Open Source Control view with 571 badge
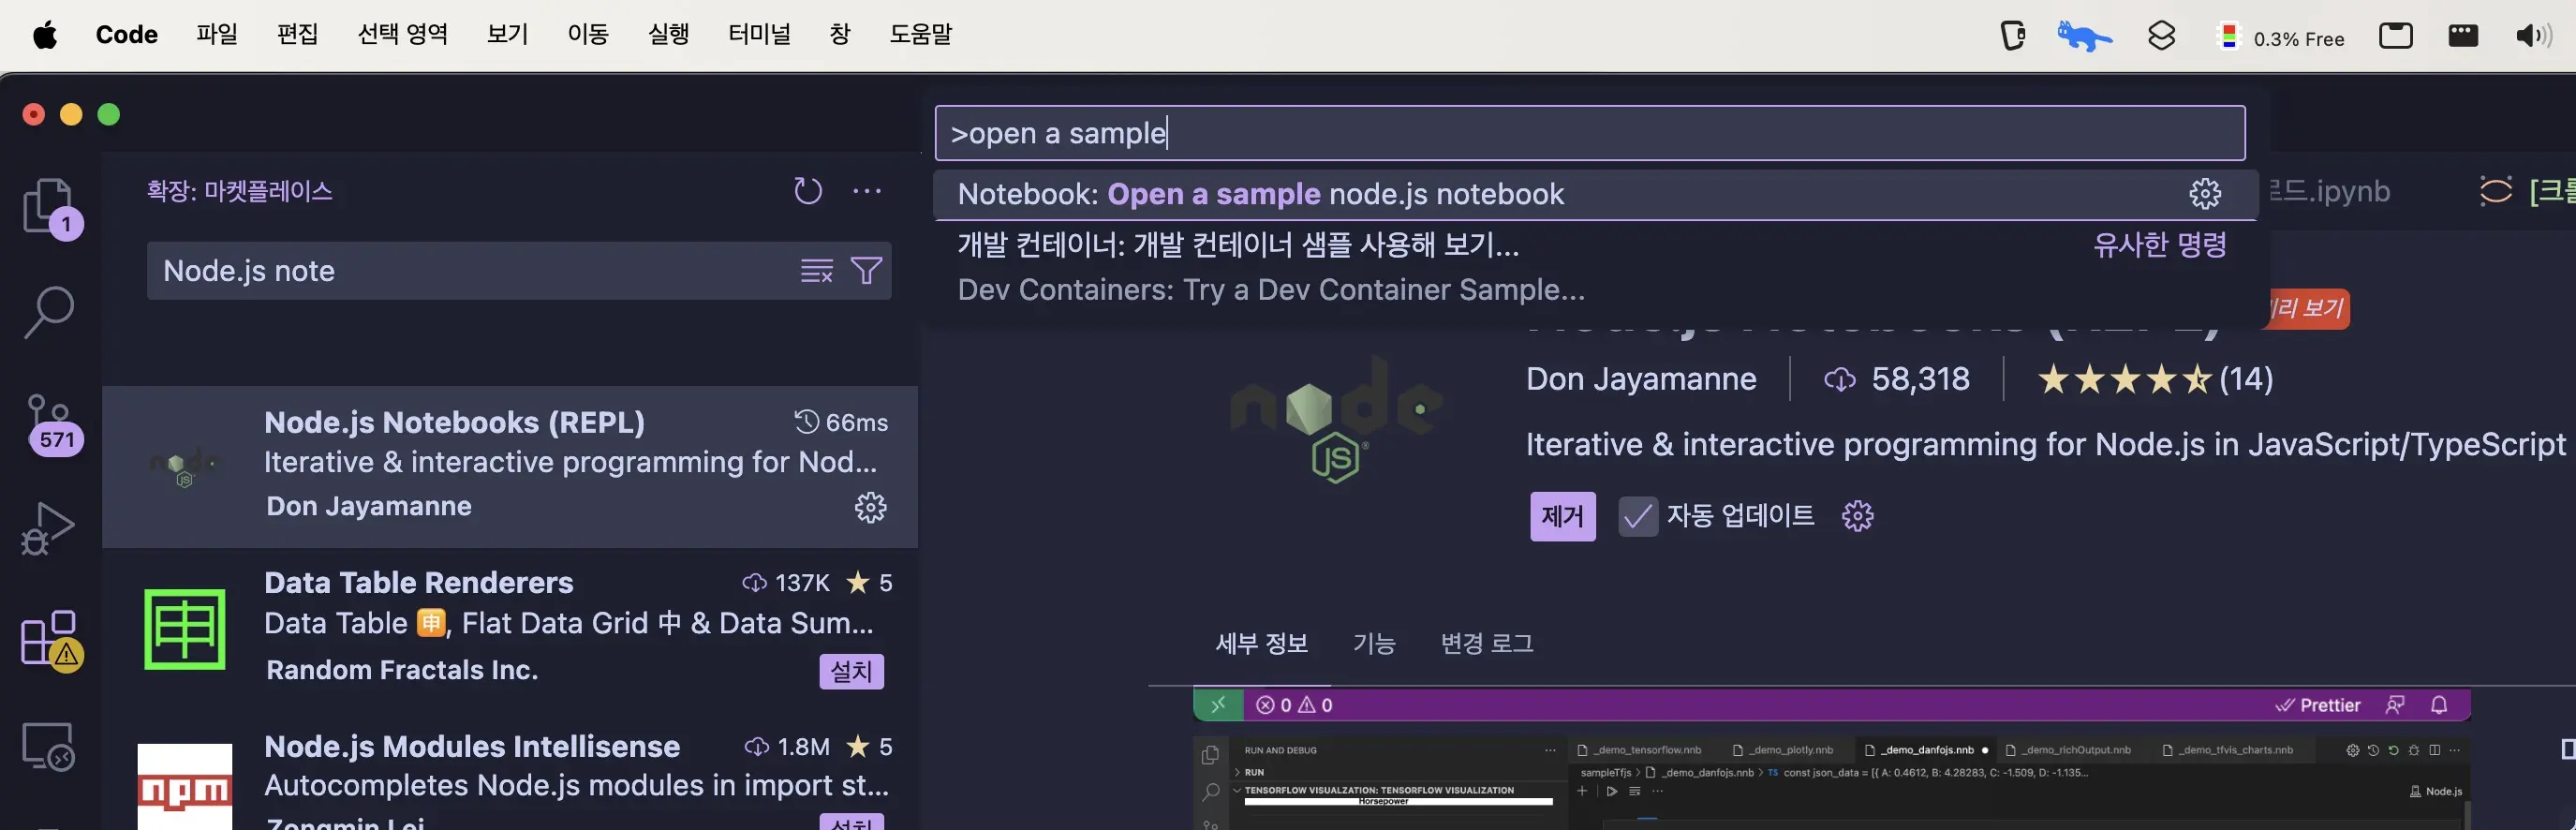 coord(50,424)
